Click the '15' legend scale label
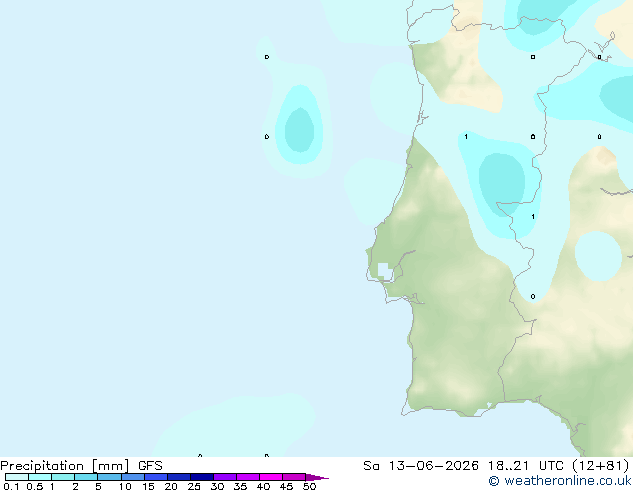 point(148,486)
